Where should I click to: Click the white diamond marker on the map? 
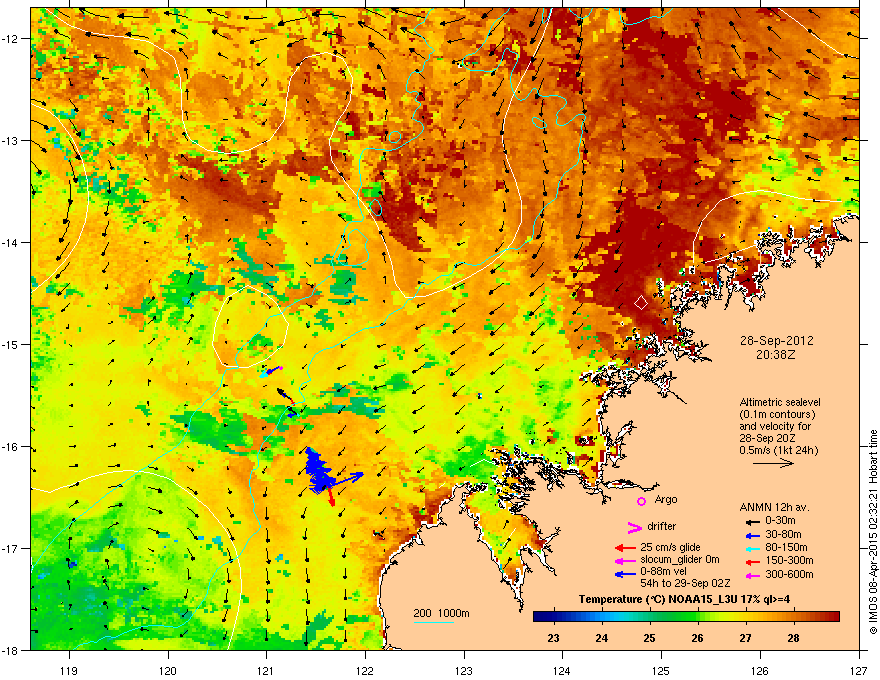click(641, 303)
